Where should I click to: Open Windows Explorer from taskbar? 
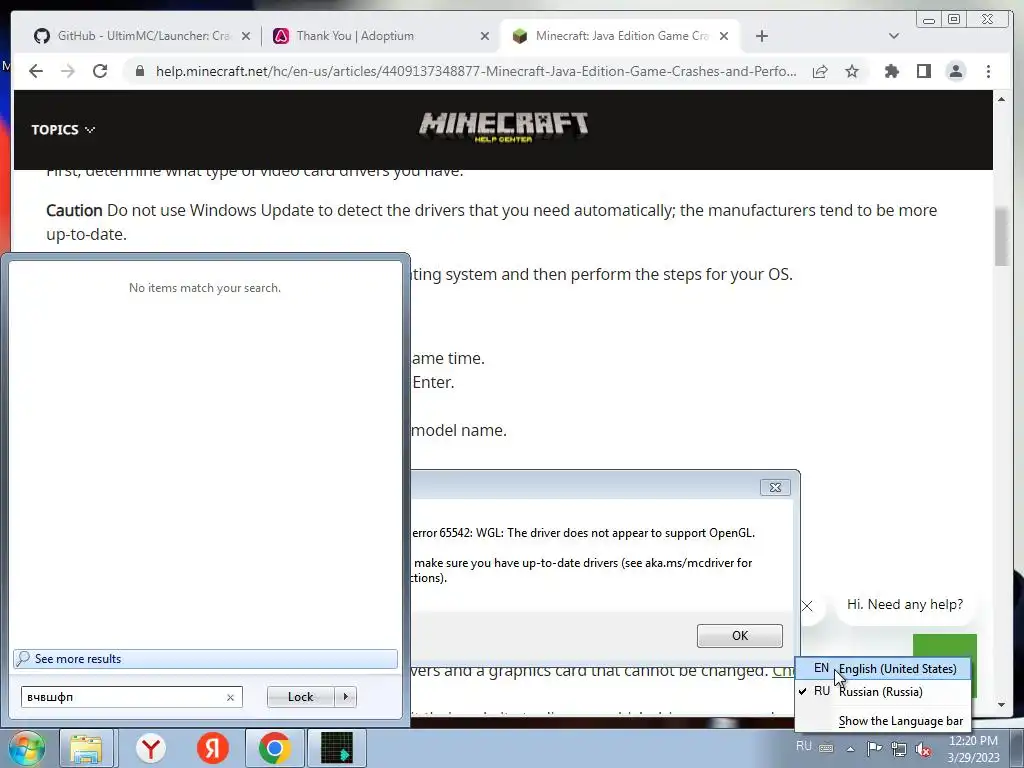(x=86, y=748)
